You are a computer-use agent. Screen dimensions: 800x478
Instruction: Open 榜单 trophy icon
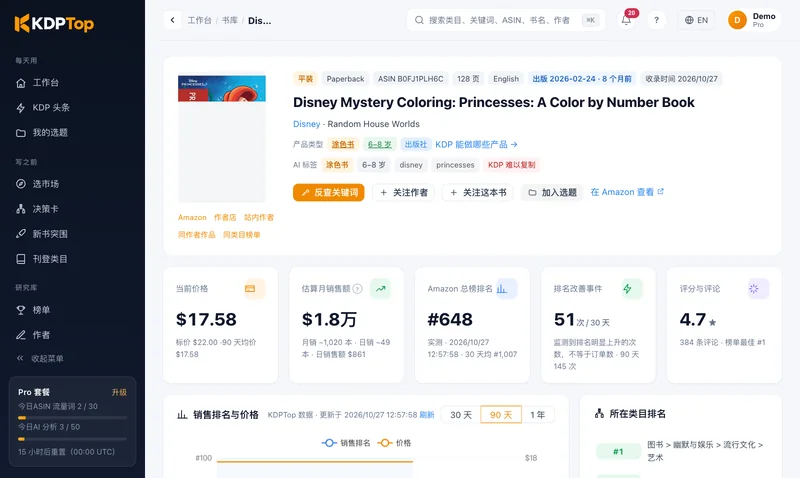21,310
